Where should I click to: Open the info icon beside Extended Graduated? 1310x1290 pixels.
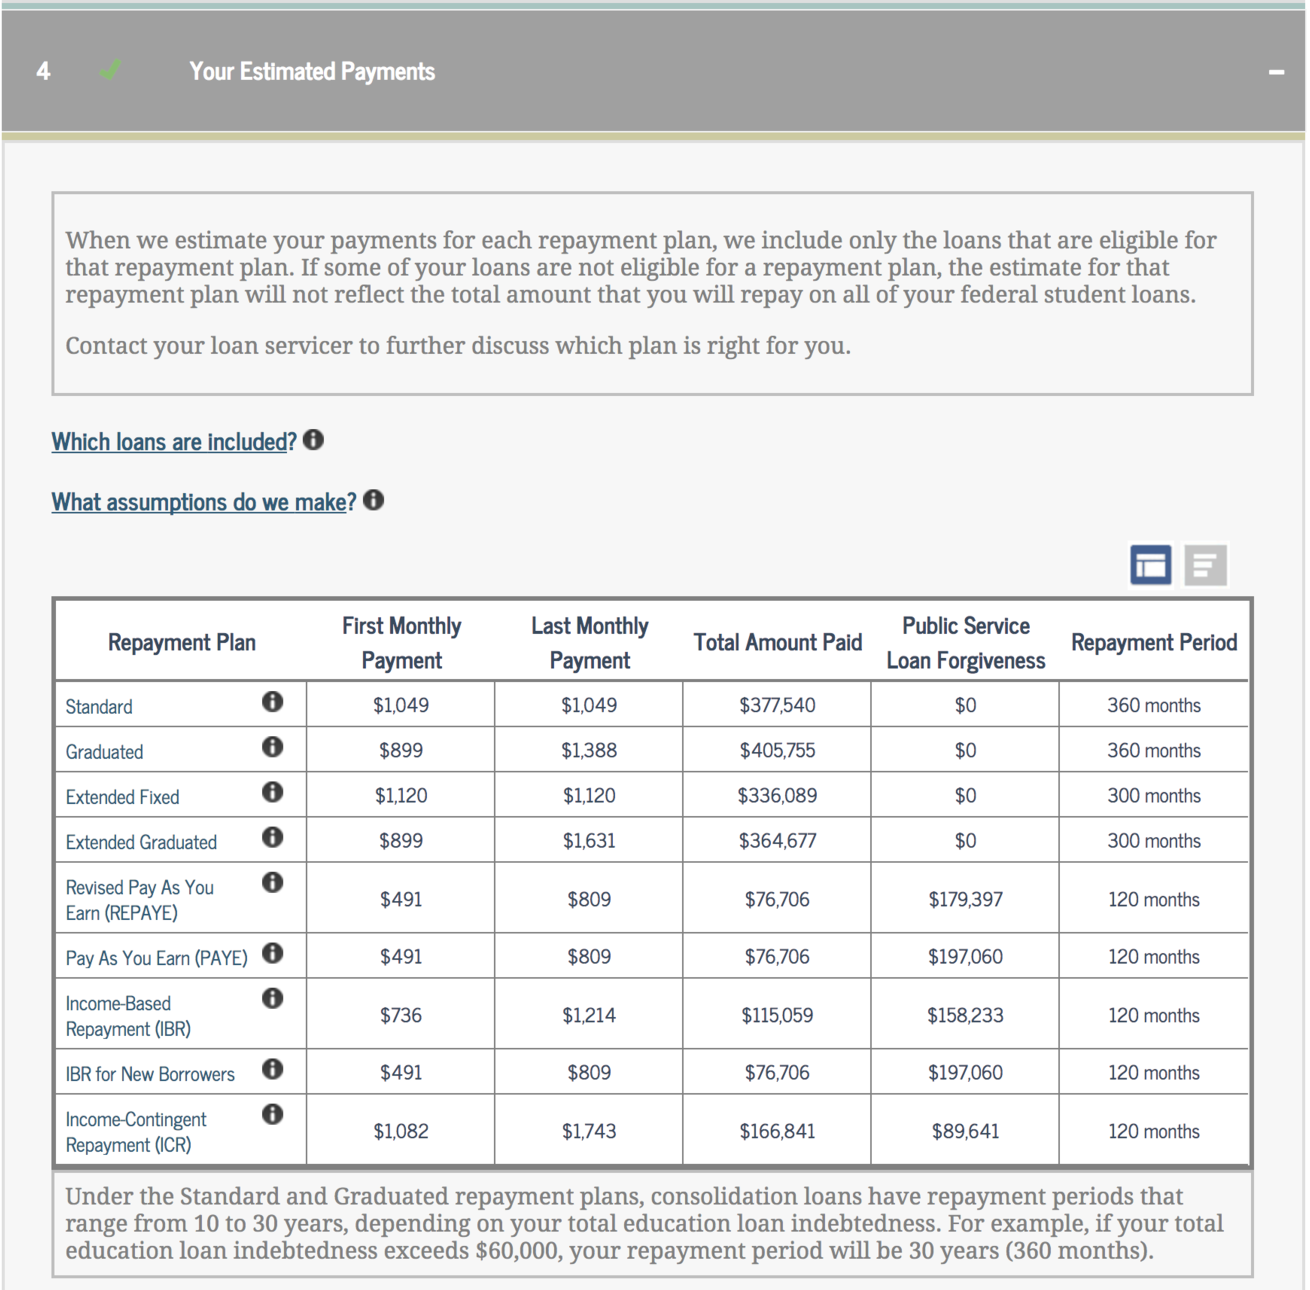coord(272,836)
